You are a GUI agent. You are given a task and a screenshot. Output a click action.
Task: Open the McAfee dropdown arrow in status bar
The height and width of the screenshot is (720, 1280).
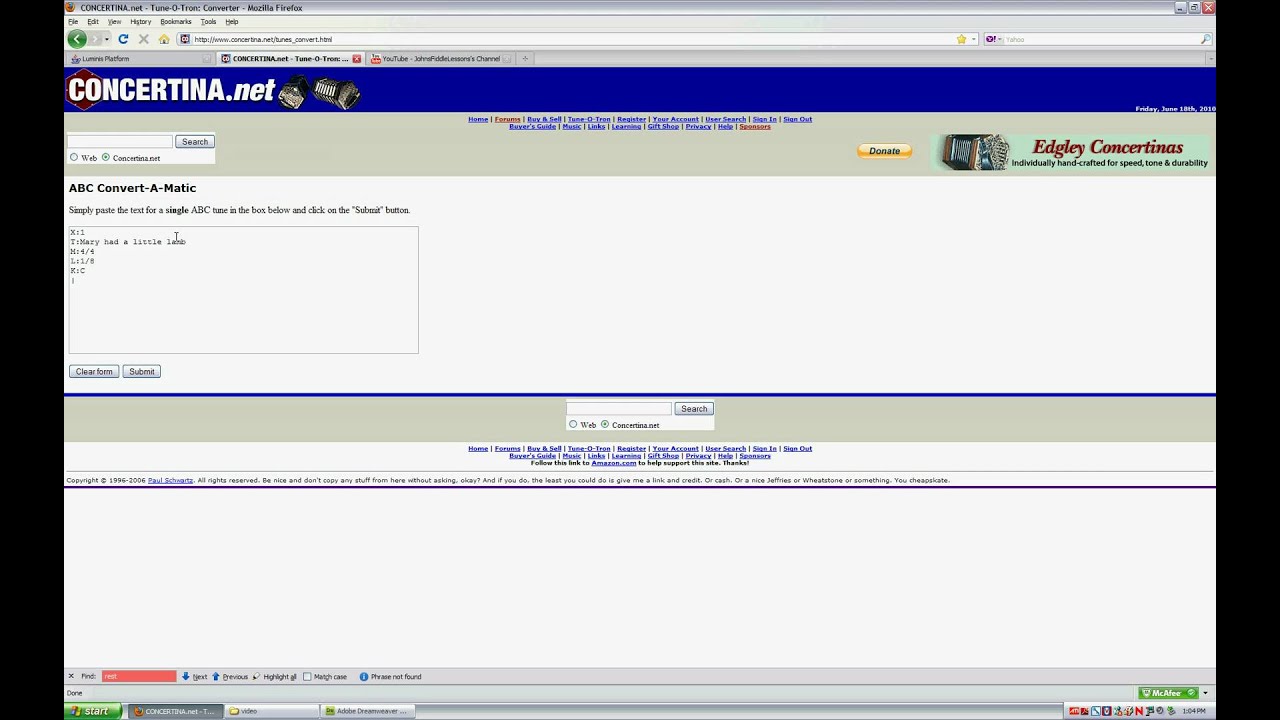pos(1205,693)
